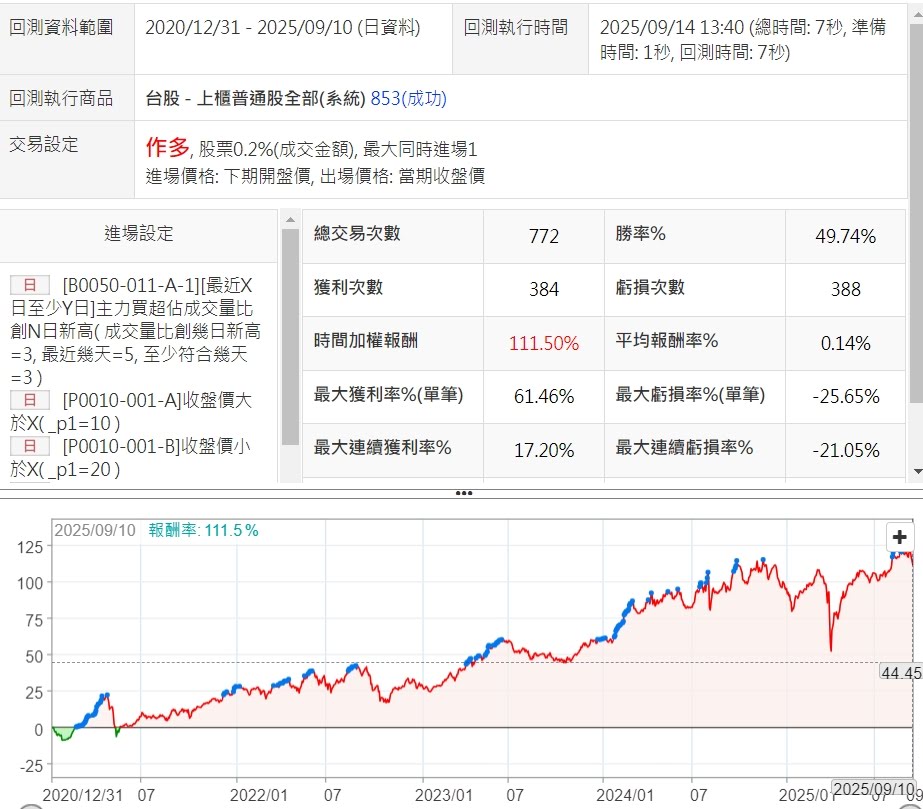The height and width of the screenshot is (809, 923).
Task: Click the left range handle below the chart
Action: (x=30, y=805)
